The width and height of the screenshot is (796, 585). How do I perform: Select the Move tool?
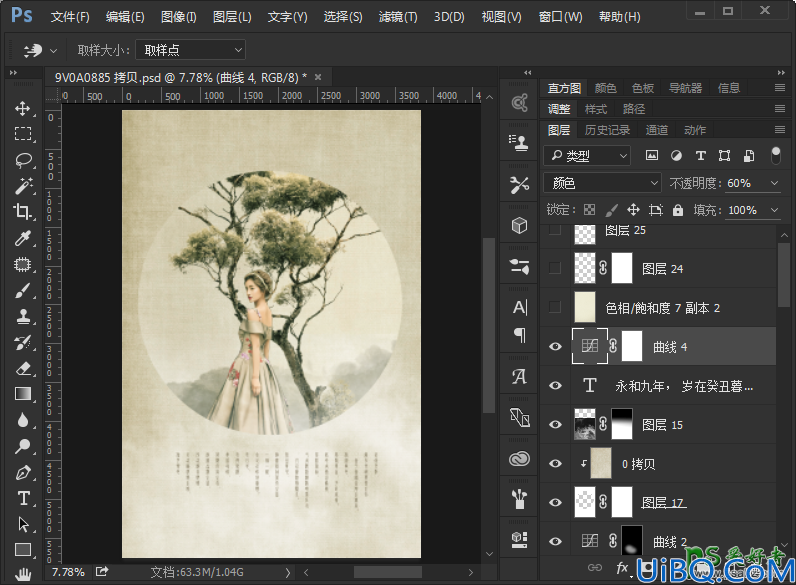(x=22, y=108)
